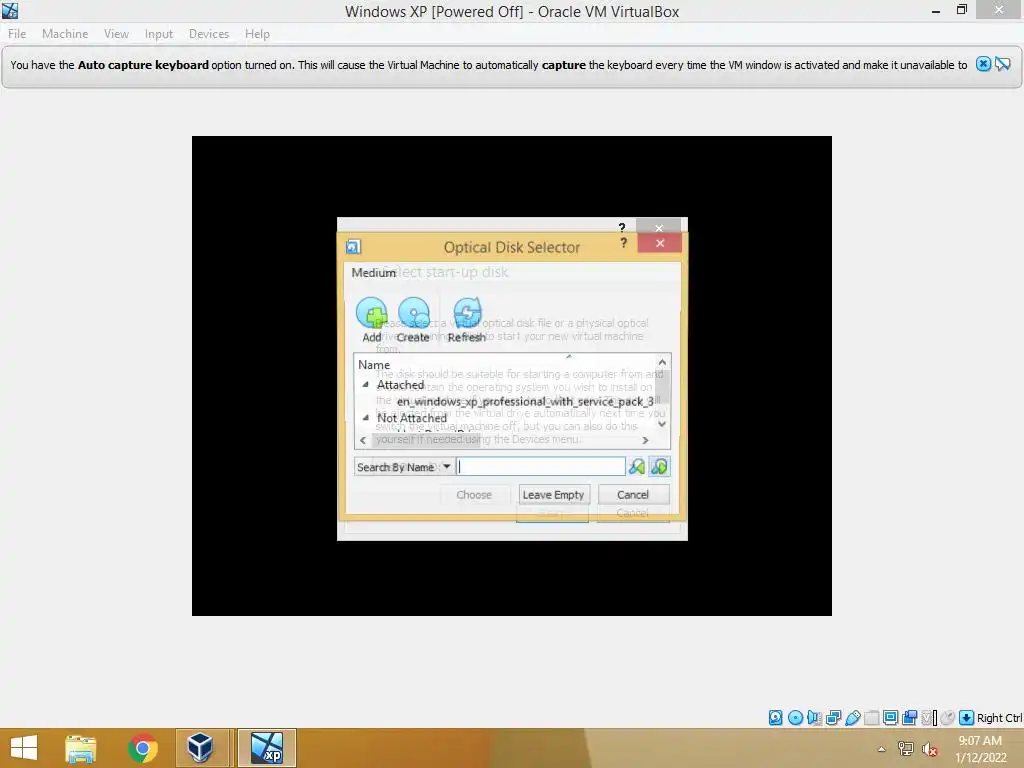Collapse the Not Attached tree group
The image size is (1024, 768).
click(366, 417)
